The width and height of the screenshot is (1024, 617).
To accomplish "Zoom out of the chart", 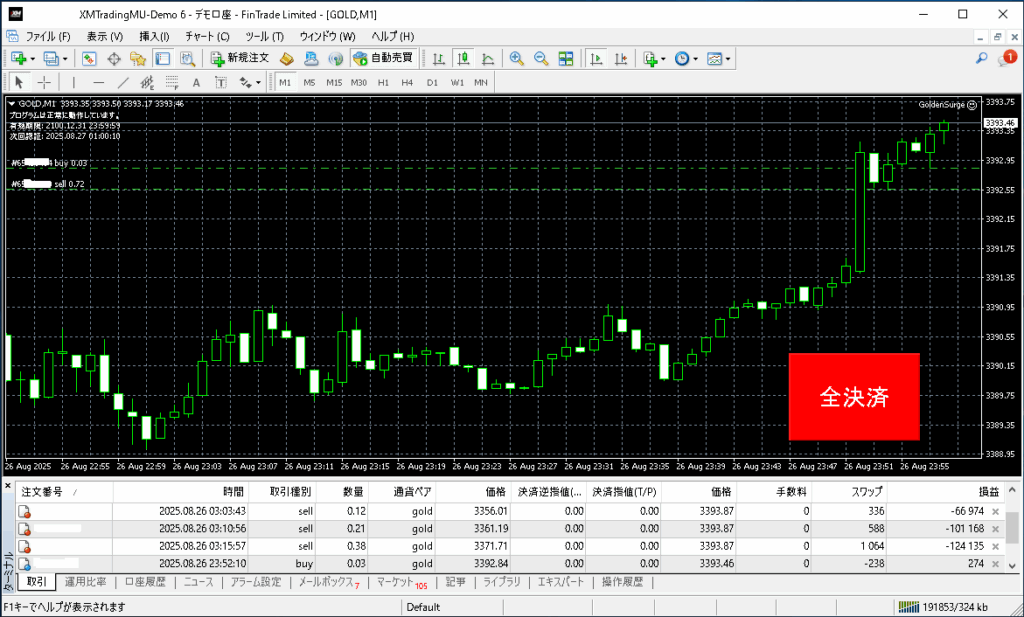I will click(x=541, y=59).
